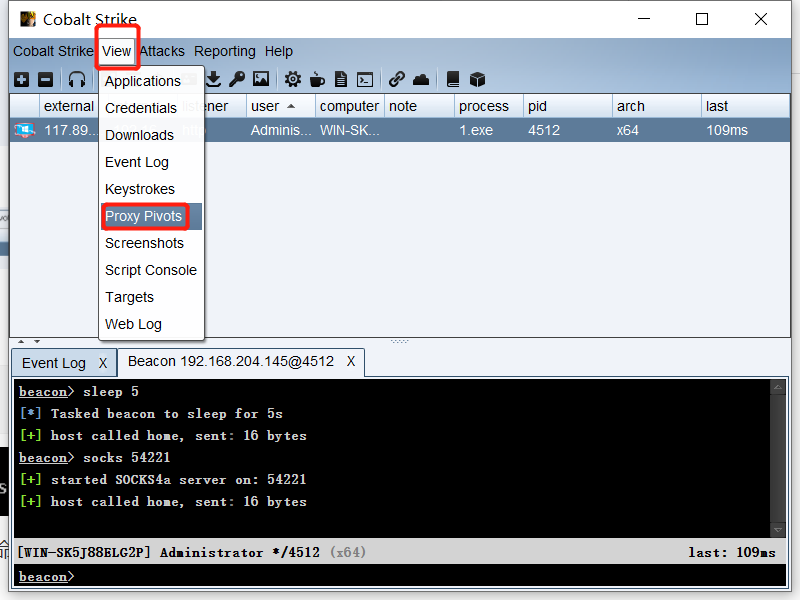Viewport: 800px width, 600px height.
Task: Open the Reporting menu
Action: [224, 52]
